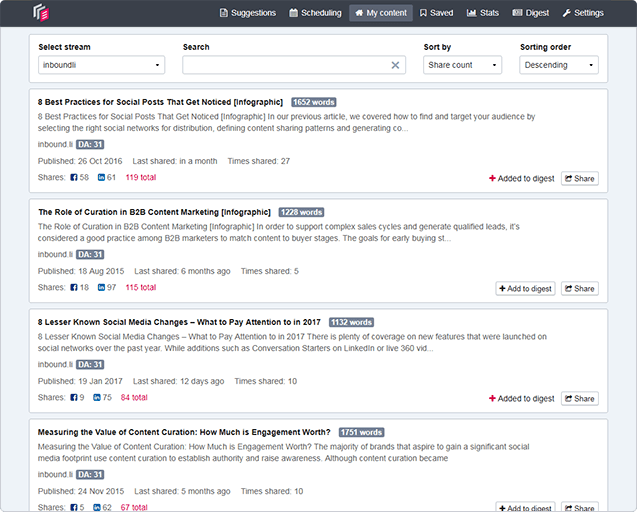
Task: Go to the Scheduling tab
Action: click(315, 13)
